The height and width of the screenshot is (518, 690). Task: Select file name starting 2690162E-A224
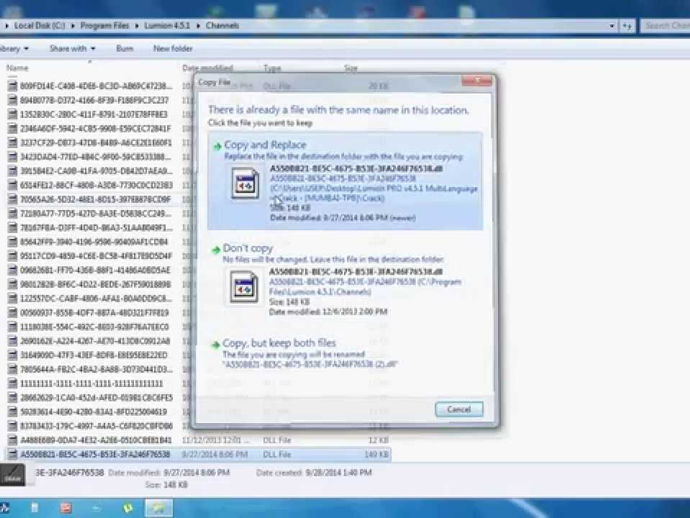click(x=95, y=341)
